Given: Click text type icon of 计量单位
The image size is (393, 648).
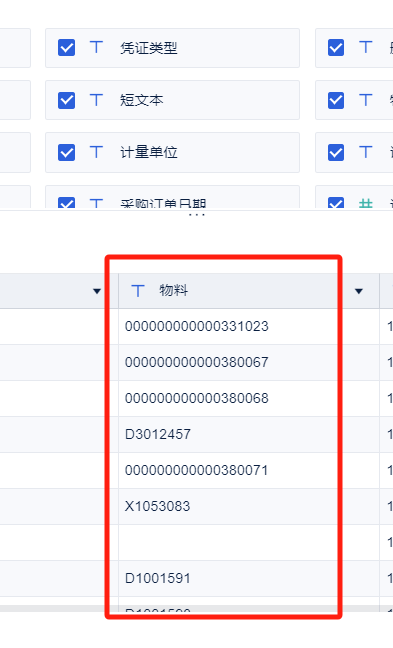Looking at the screenshot, I should point(96,152).
